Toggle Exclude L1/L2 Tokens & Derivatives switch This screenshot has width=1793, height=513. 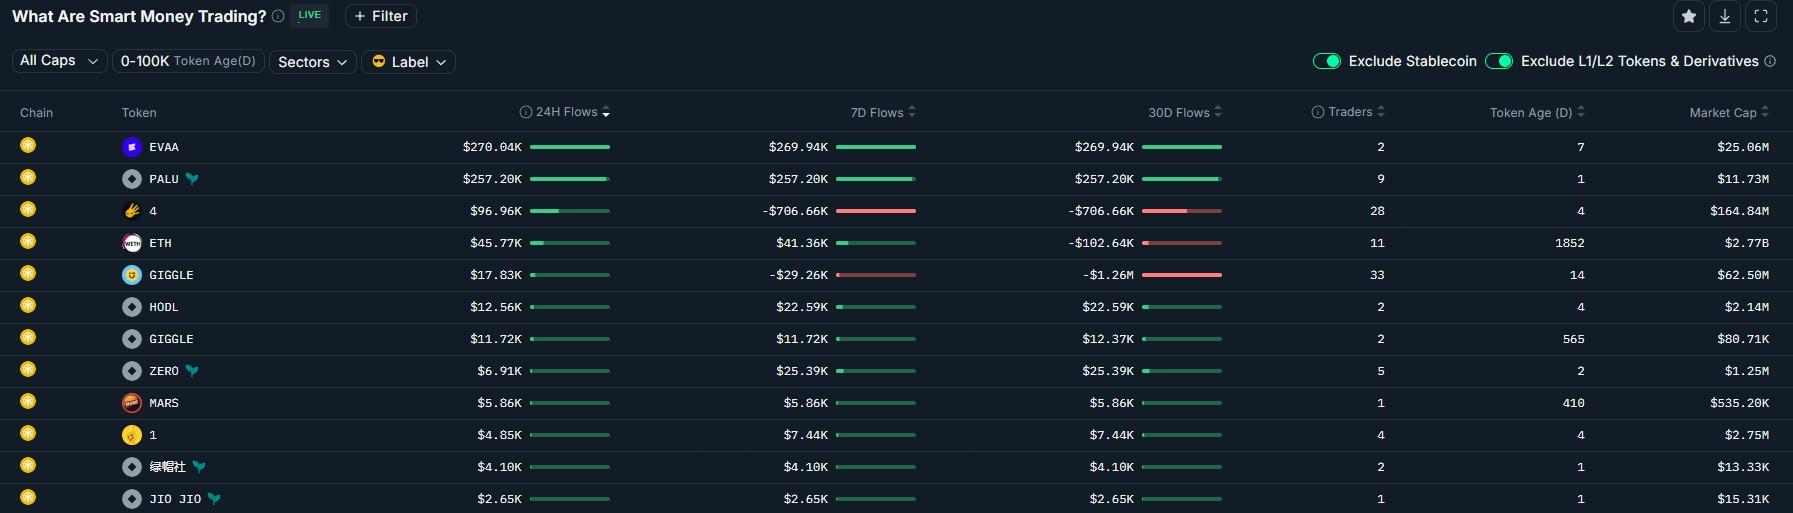pos(1499,61)
